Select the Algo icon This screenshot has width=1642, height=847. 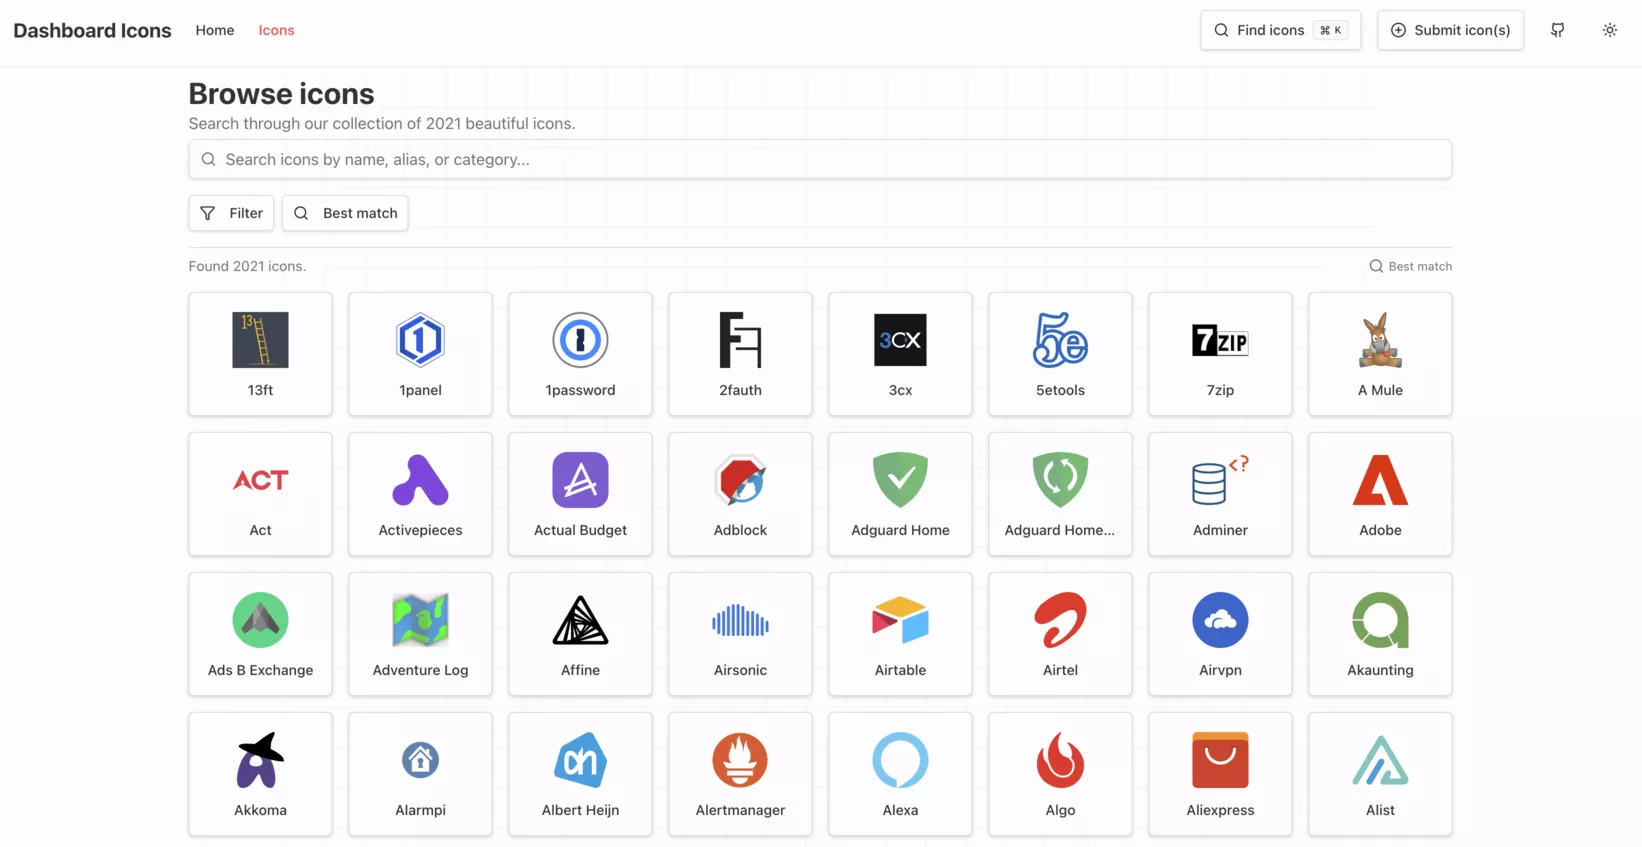(x=1060, y=774)
